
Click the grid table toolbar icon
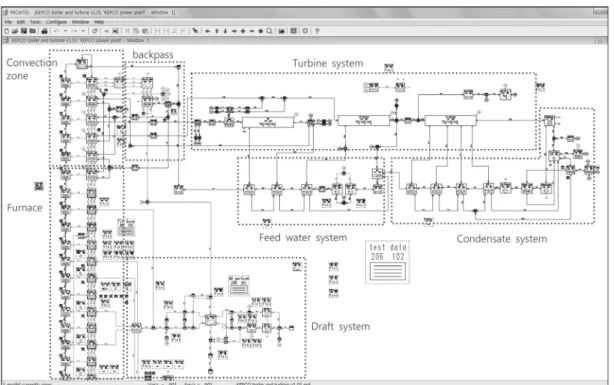(293, 31)
